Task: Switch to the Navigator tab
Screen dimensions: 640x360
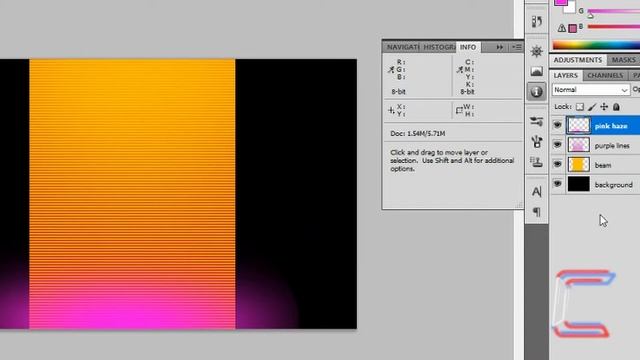Action: pos(402,47)
